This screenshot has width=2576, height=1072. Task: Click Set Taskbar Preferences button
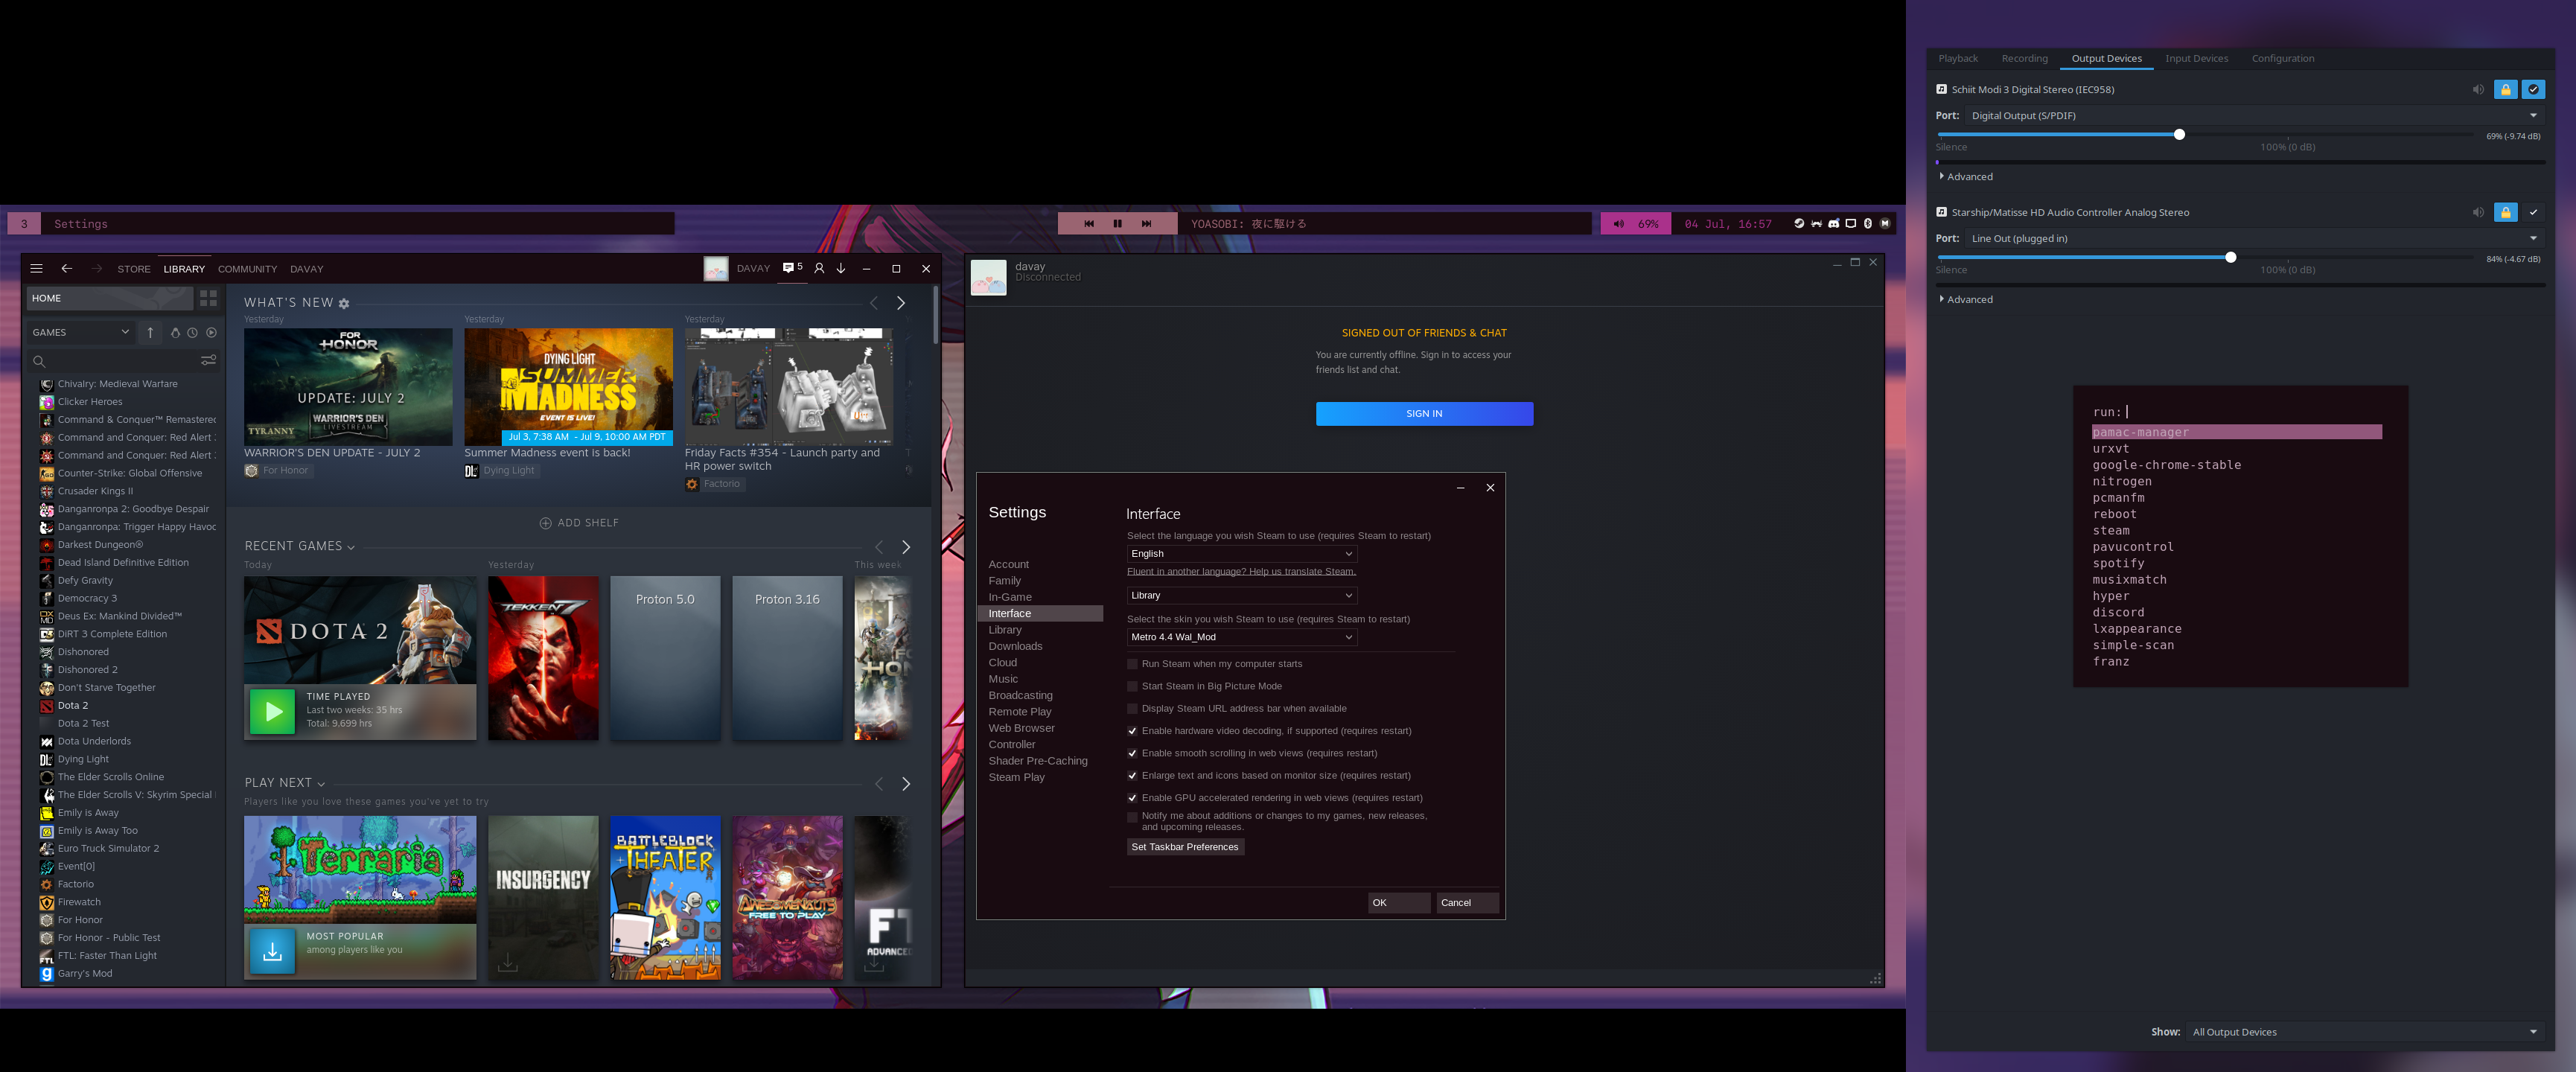click(x=1184, y=847)
